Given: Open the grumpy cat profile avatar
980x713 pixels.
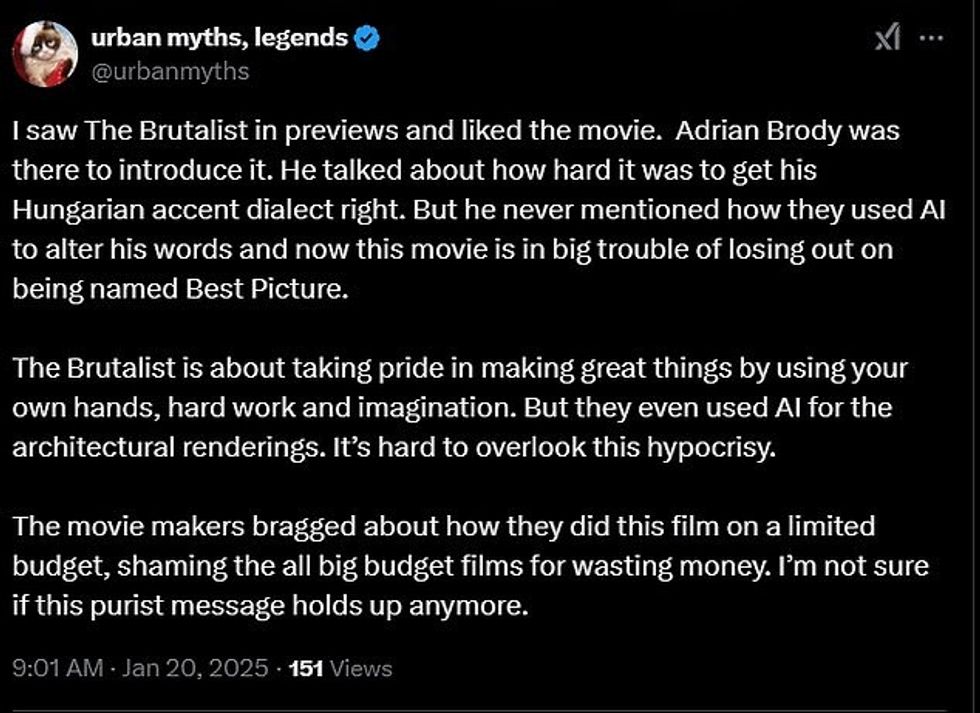Looking at the screenshot, I should coord(45,53).
